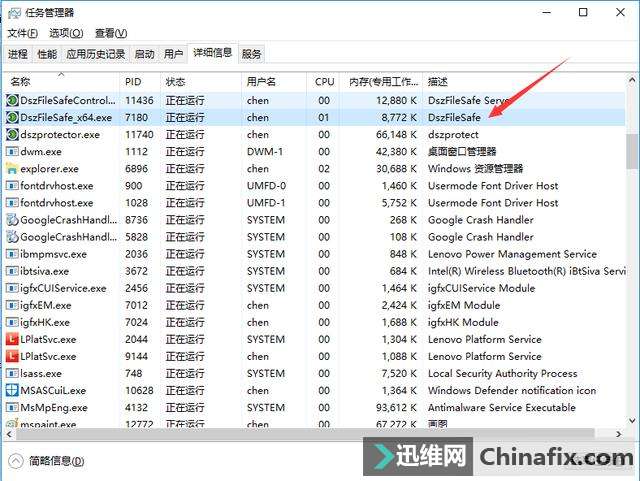Screen dimensions: 640x481
Task: Open the 查看(V) menu
Action: click(x=111, y=33)
